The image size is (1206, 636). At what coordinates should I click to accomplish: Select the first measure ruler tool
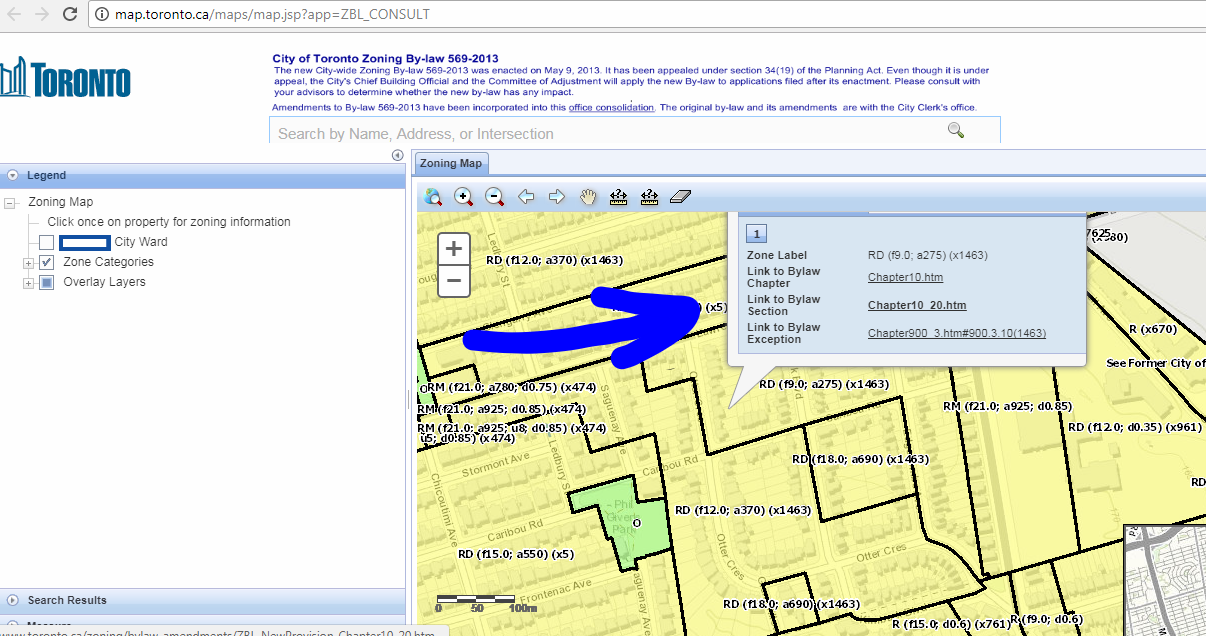pyautogui.click(x=618, y=197)
